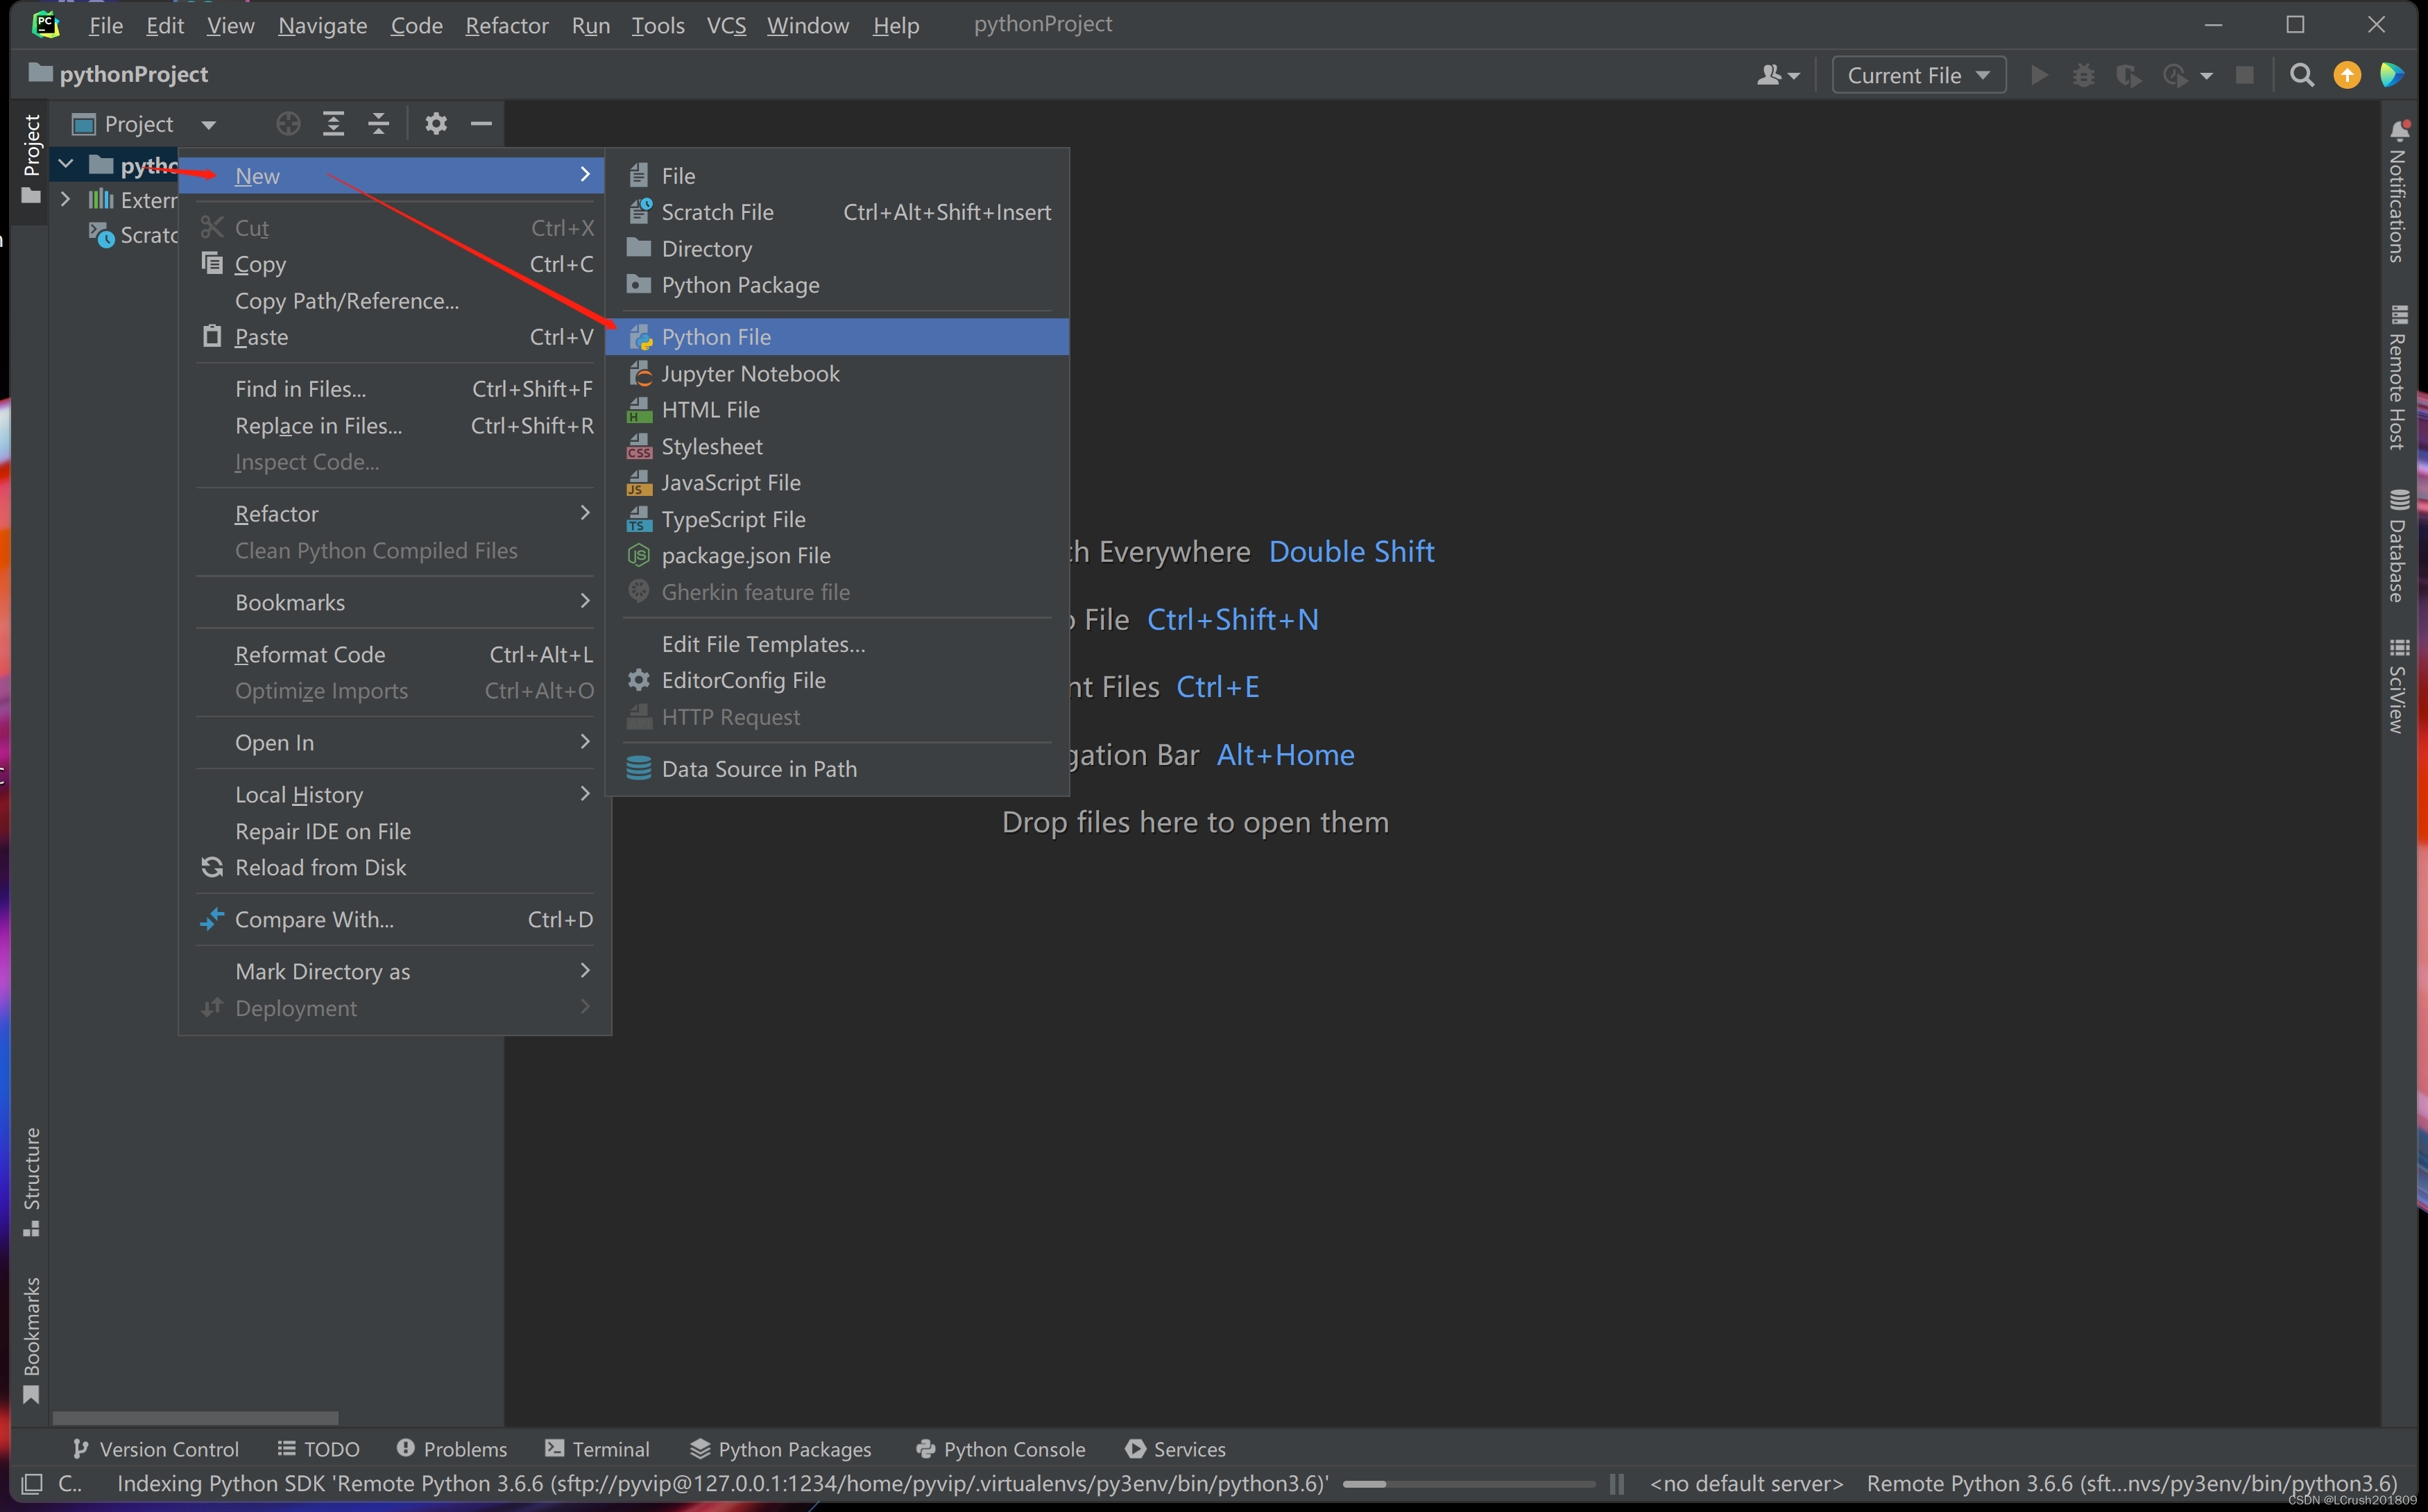Click the locate target icon in Project panel
The width and height of the screenshot is (2428, 1512).
click(288, 124)
